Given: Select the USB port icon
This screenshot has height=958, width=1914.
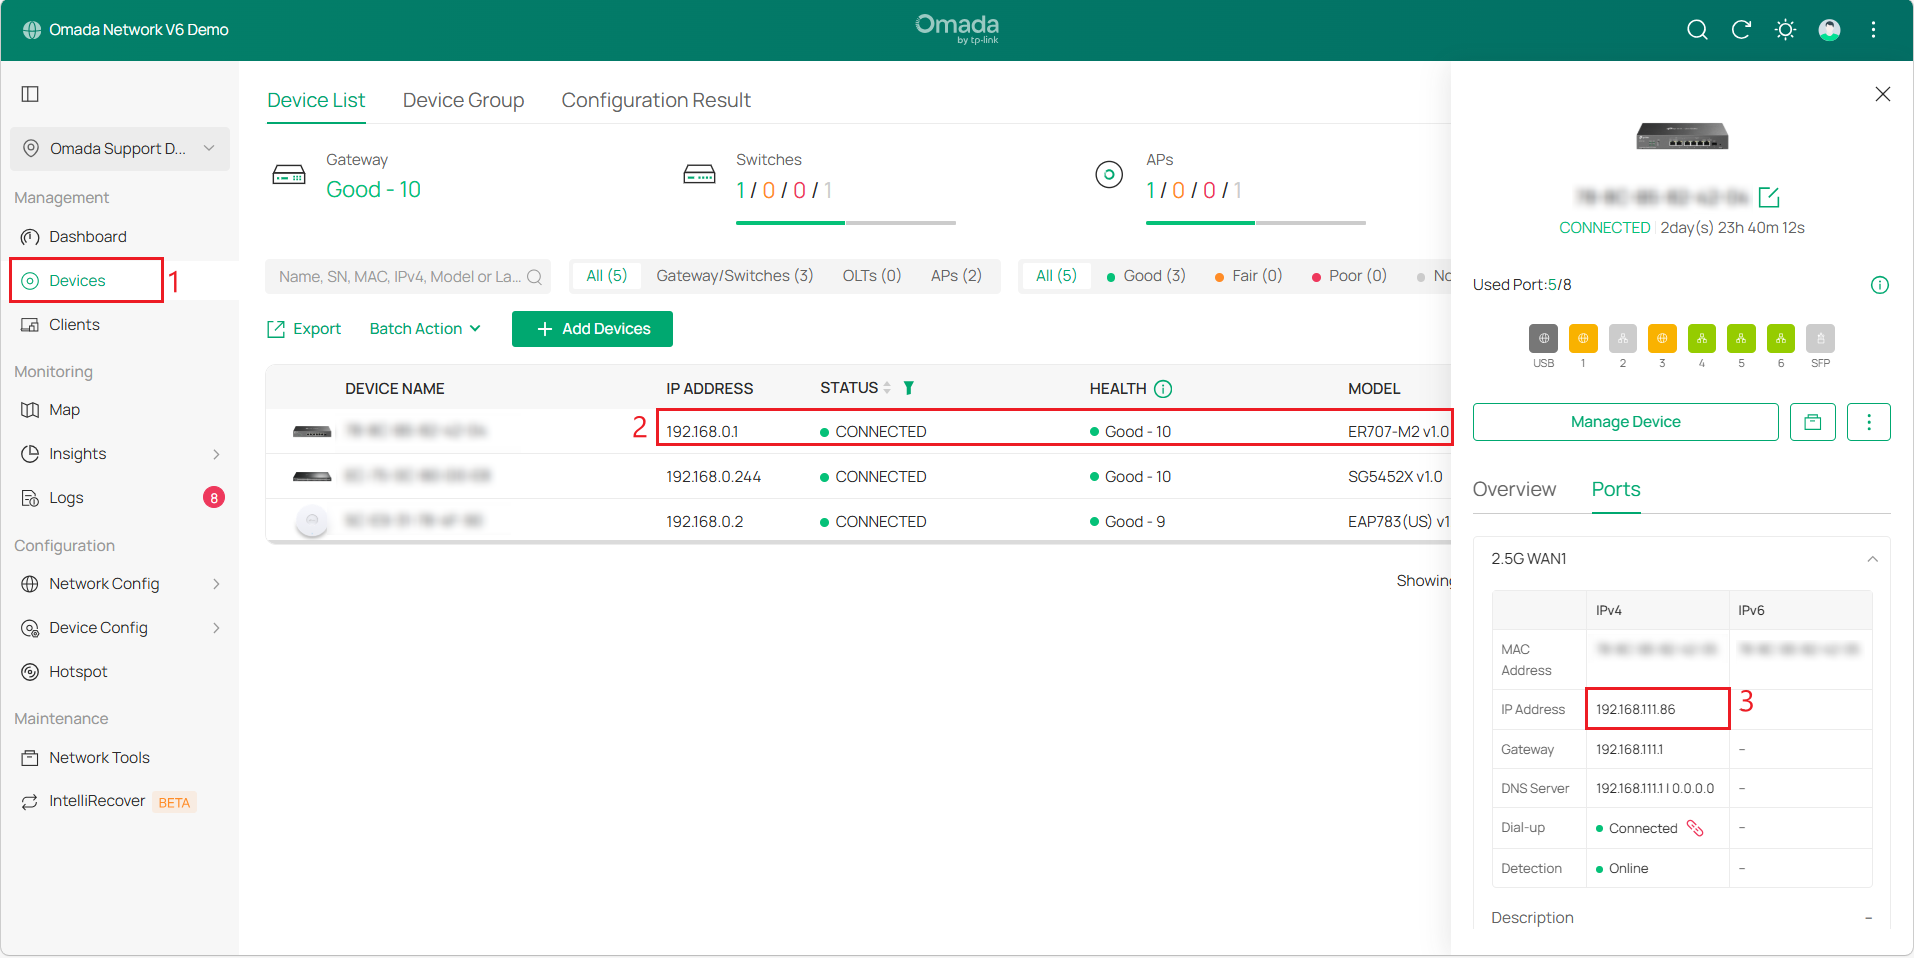Looking at the screenshot, I should [1543, 339].
